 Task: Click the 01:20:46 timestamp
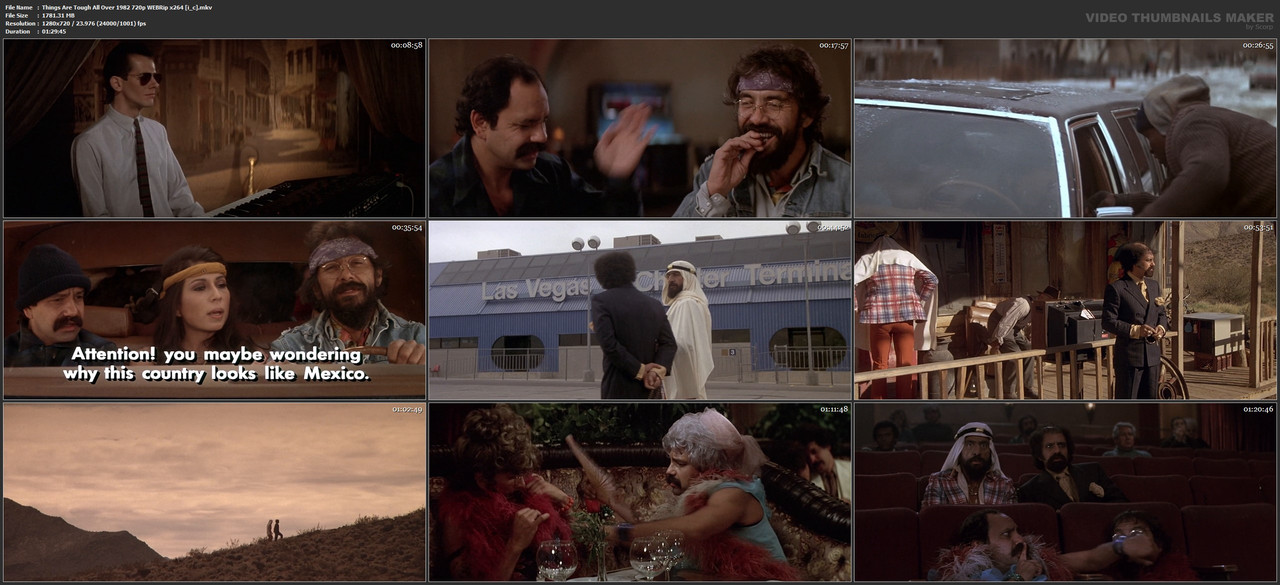coord(1258,409)
